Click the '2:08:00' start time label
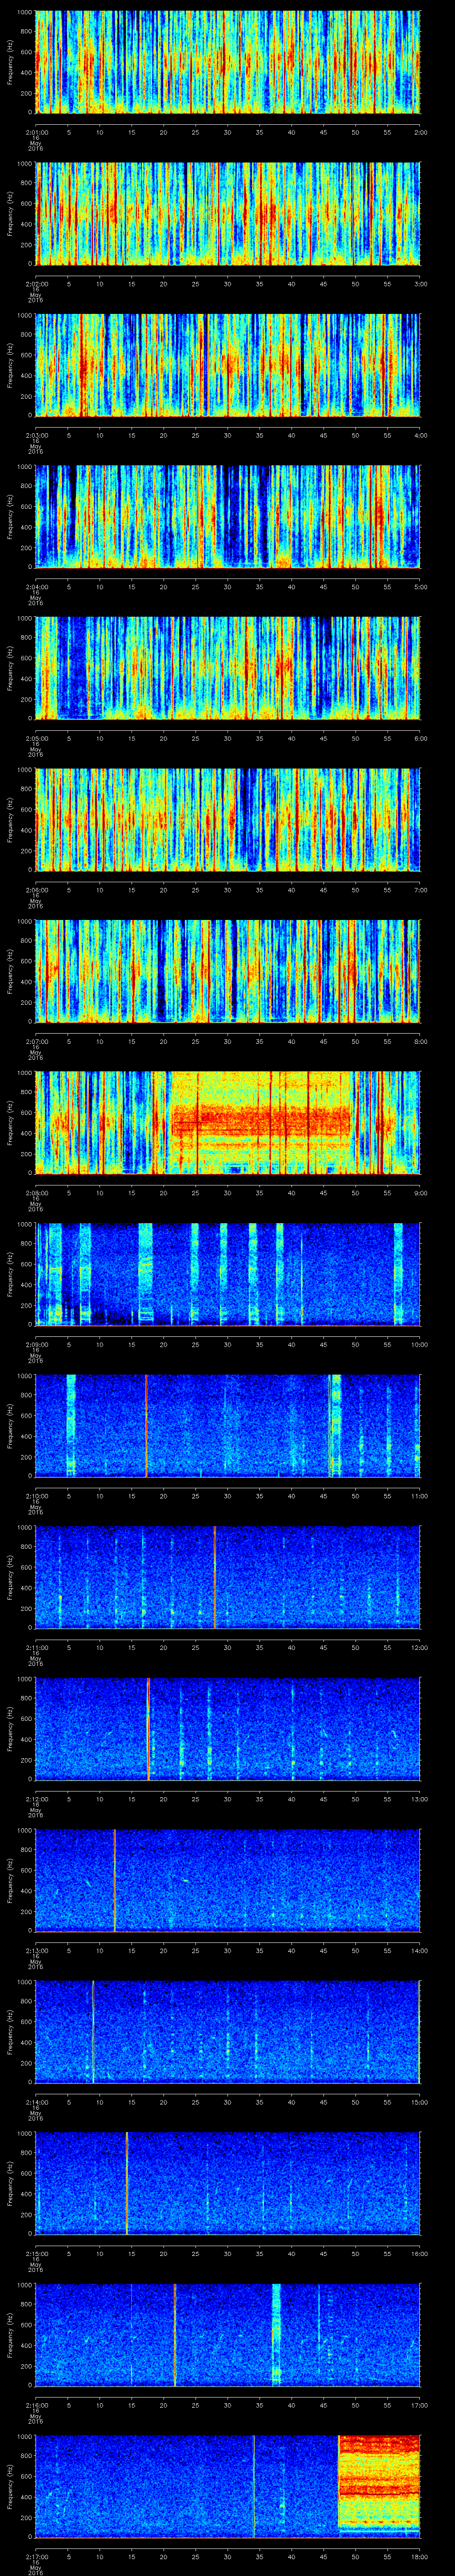455x2576 pixels. [36, 1192]
